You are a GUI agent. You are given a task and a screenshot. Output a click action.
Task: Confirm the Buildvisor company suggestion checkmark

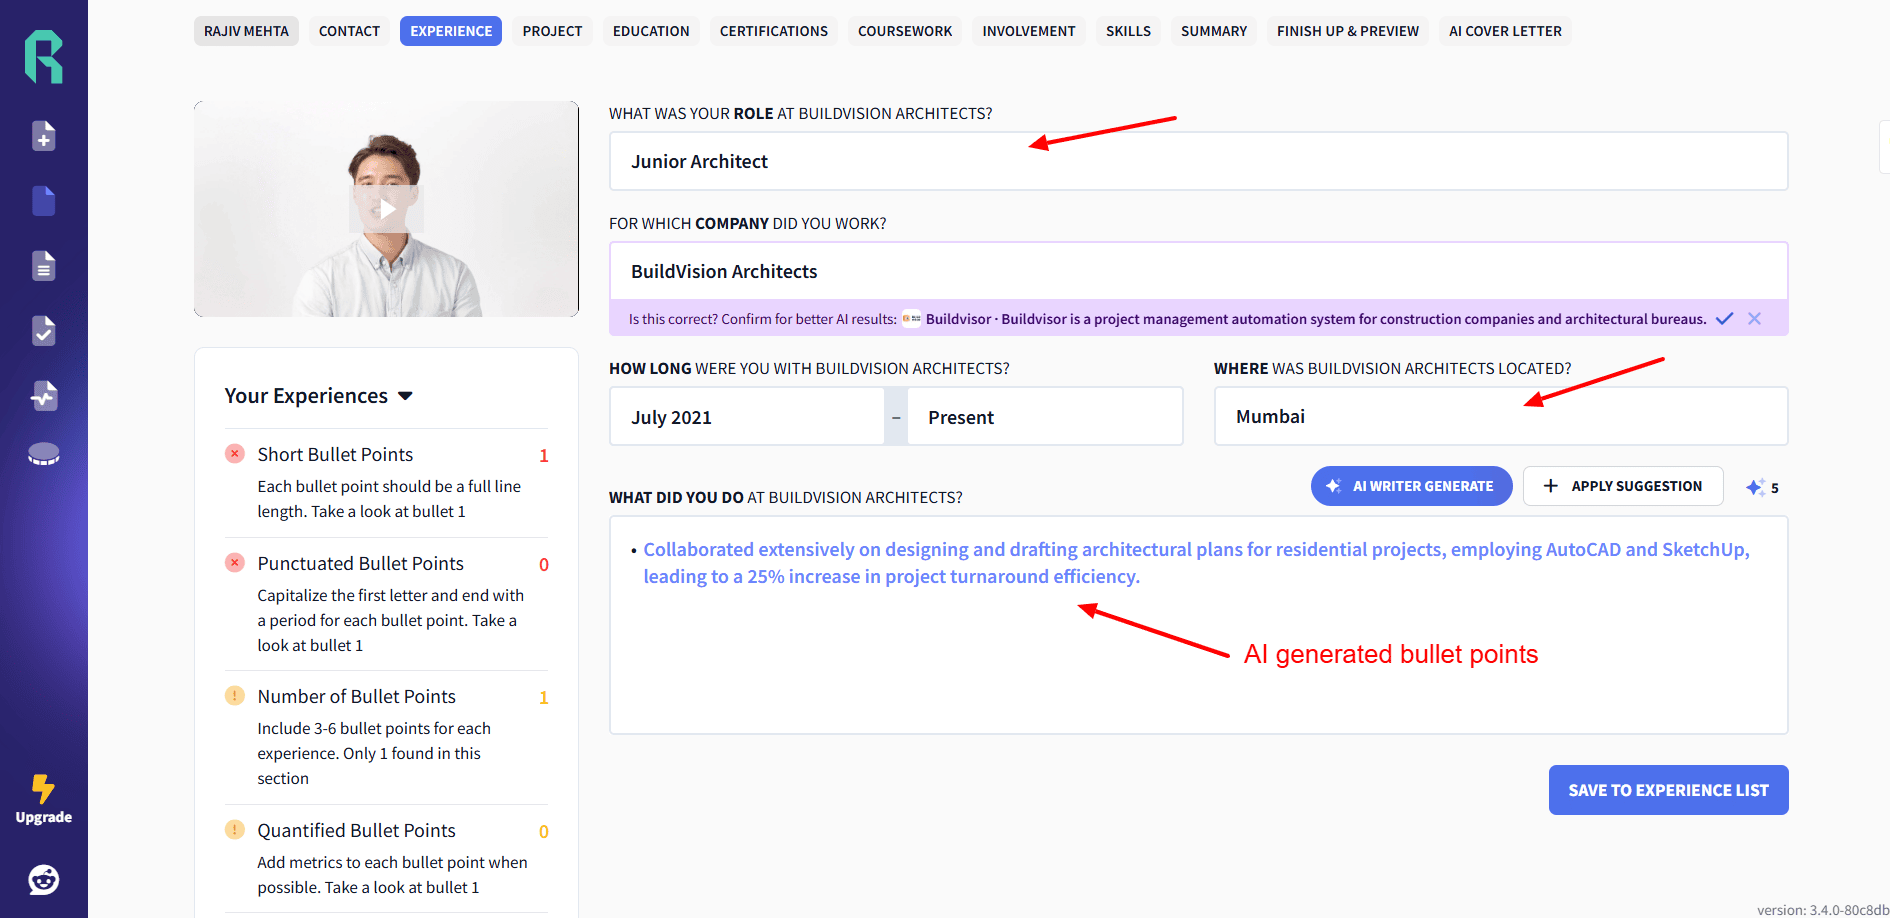click(1724, 319)
